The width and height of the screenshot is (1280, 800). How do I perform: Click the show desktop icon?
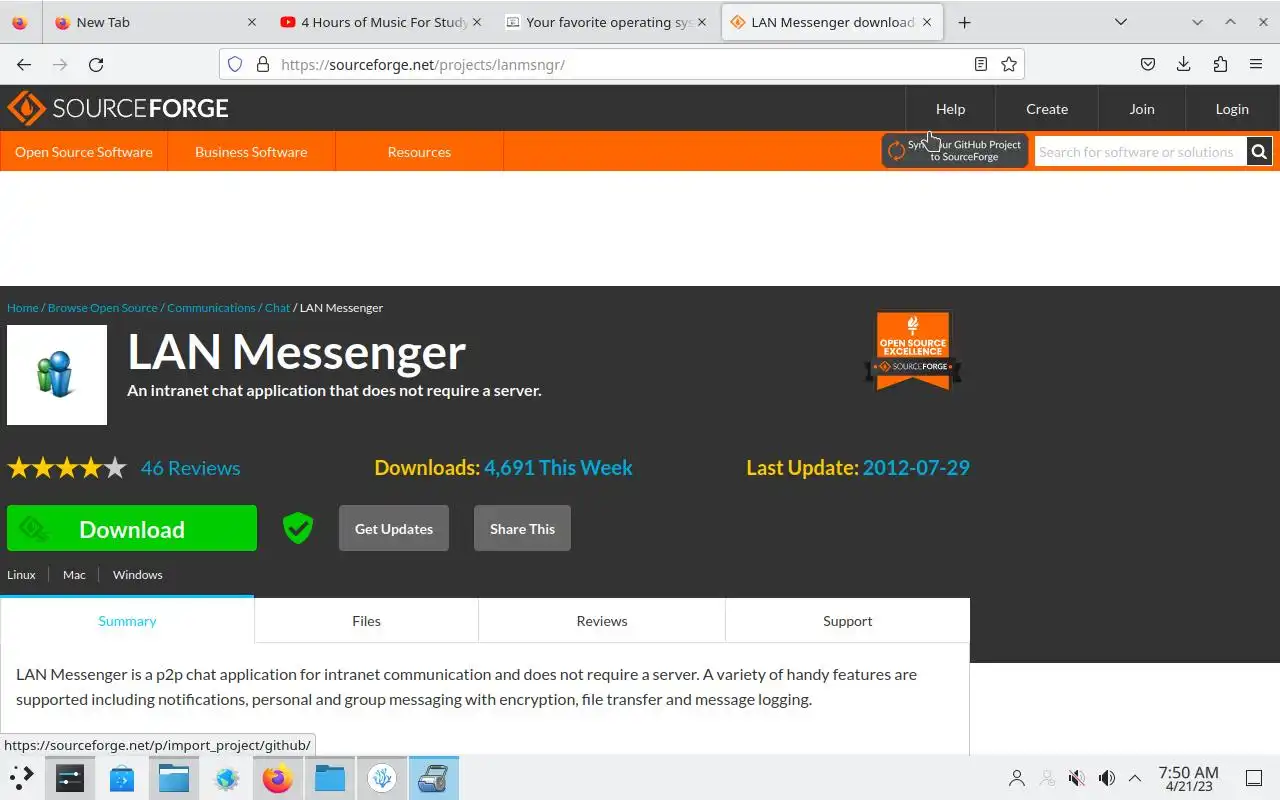(x=1254, y=778)
